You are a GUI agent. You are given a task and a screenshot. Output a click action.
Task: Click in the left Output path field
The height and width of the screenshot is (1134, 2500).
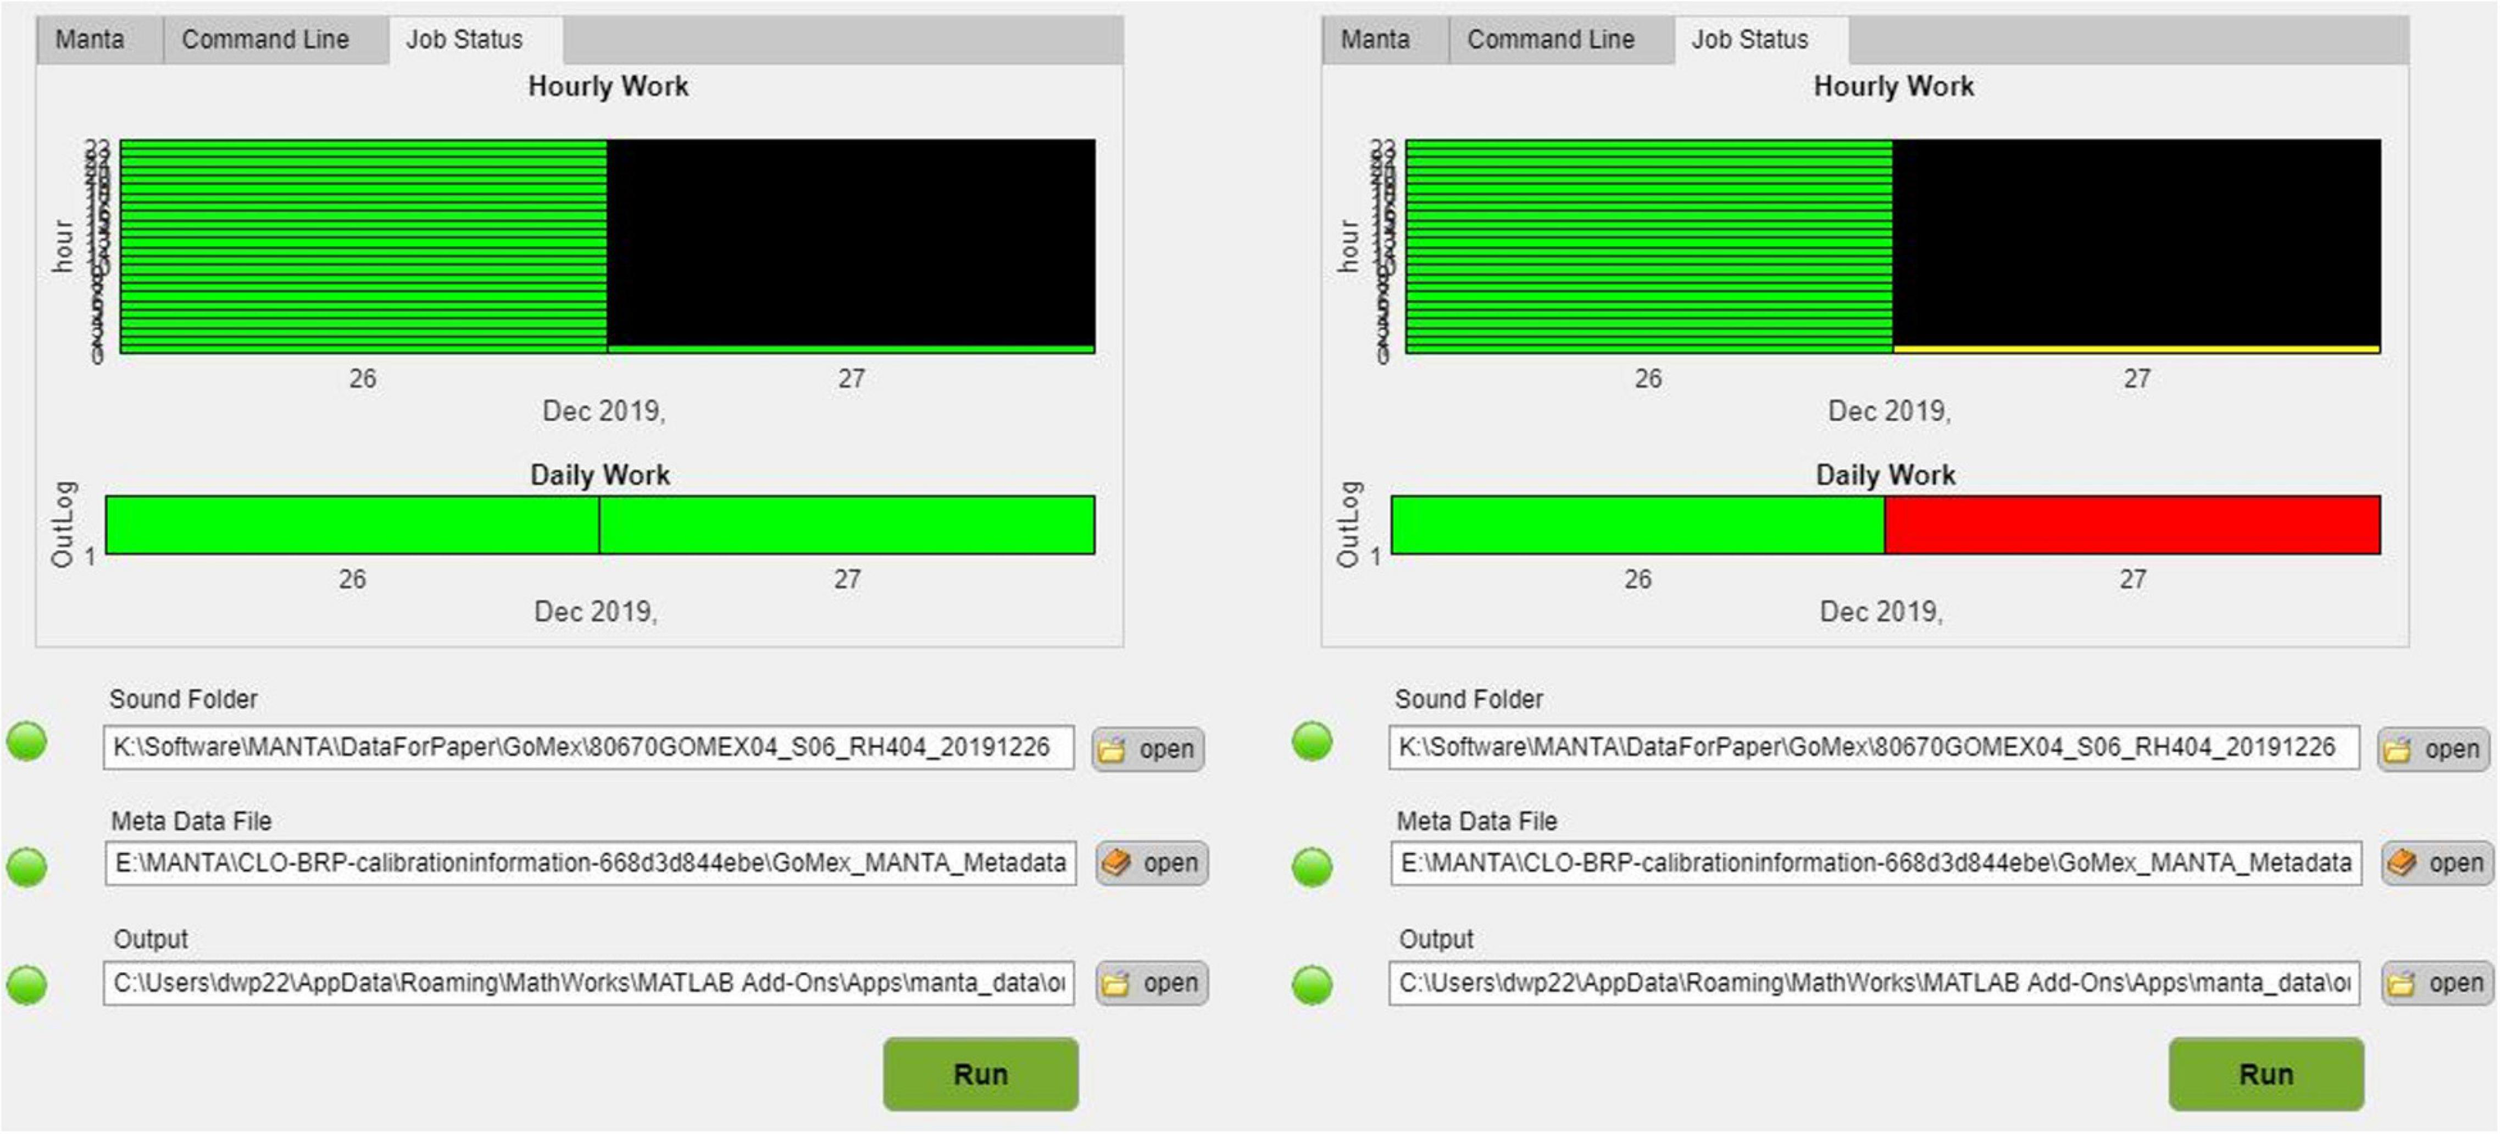coord(588,983)
